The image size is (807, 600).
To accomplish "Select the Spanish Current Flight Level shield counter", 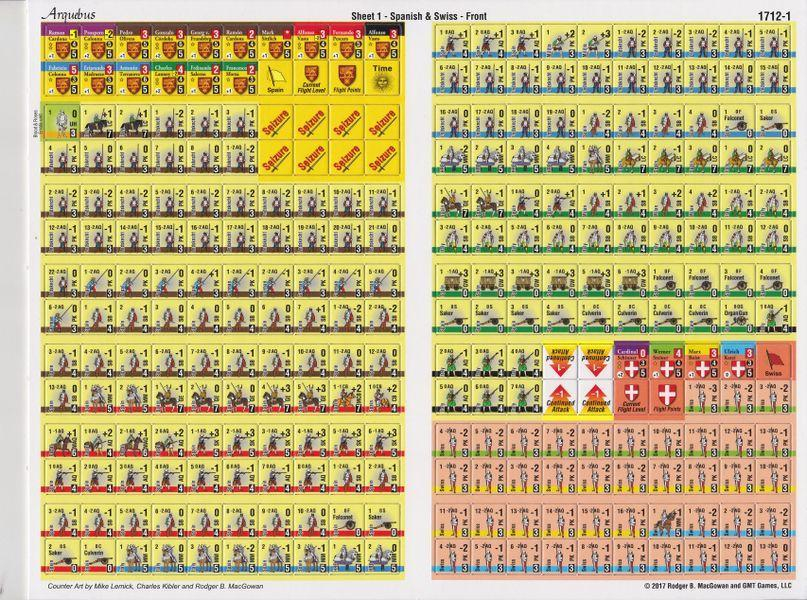I will pyautogui.click(x=311, y=79).
